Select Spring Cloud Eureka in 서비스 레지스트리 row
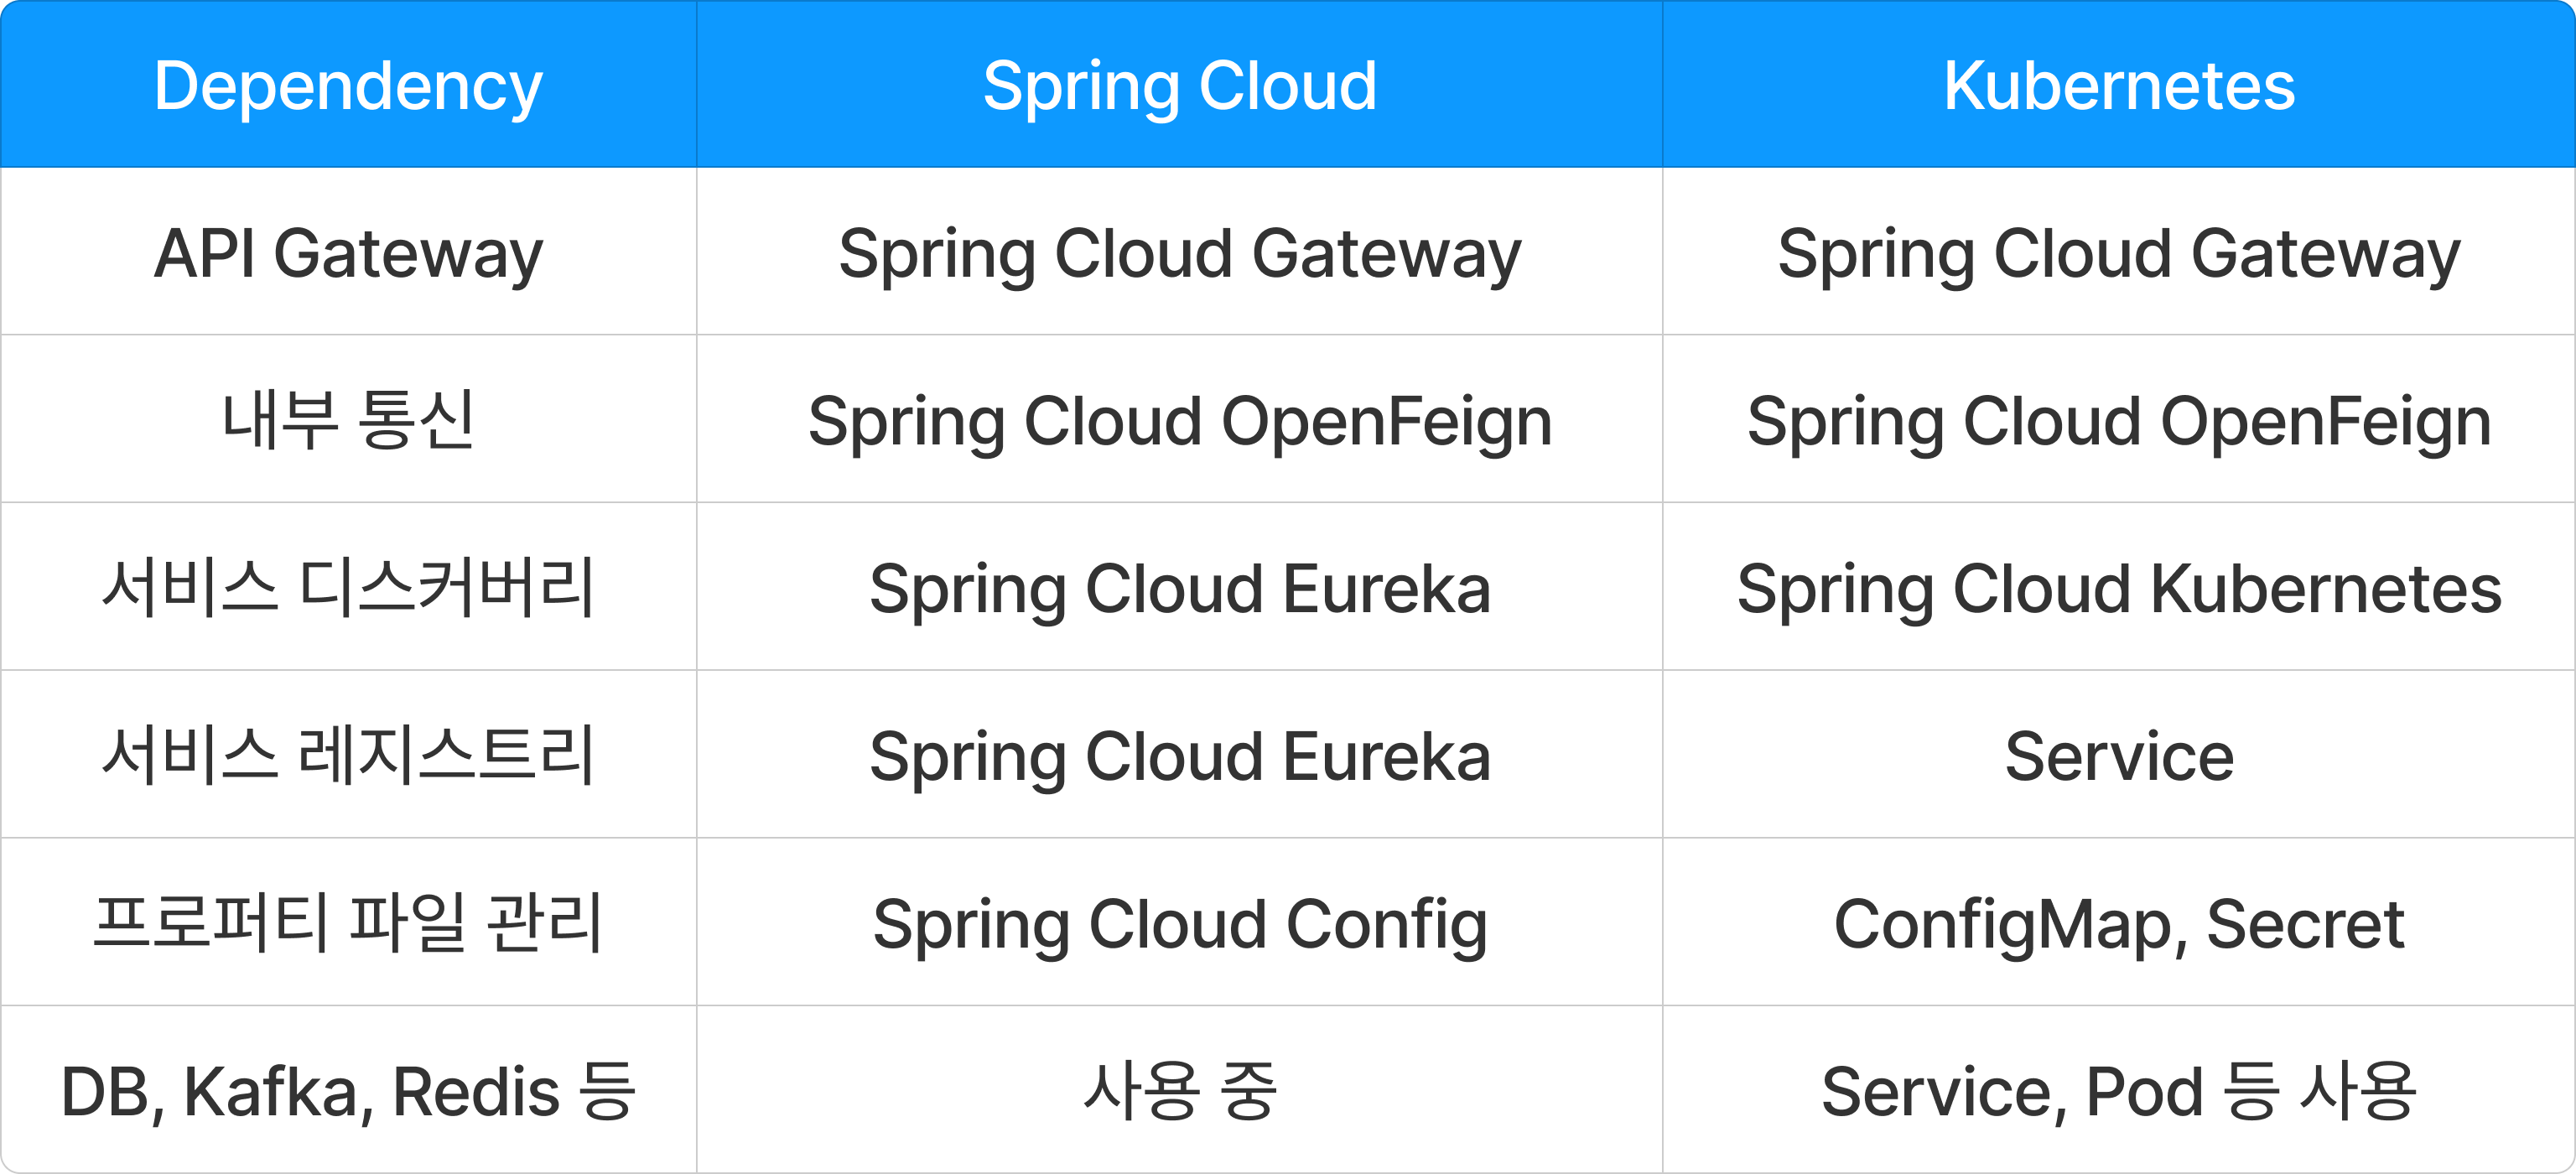 click(1179, 756)
